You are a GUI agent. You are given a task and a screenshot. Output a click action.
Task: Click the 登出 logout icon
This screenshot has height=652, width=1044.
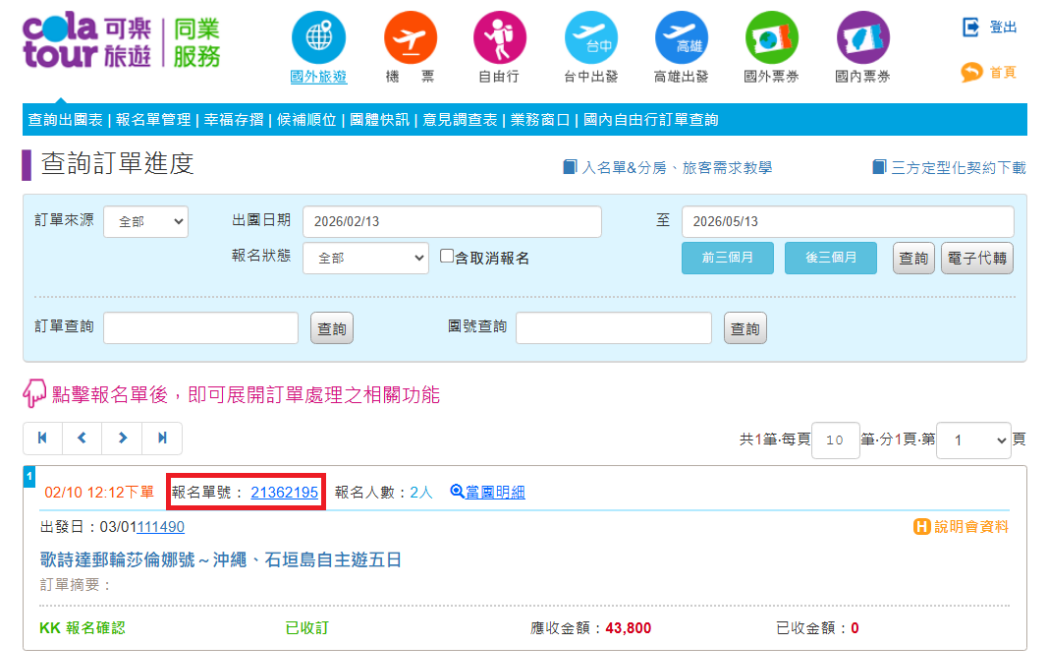[x=971, y=28]
